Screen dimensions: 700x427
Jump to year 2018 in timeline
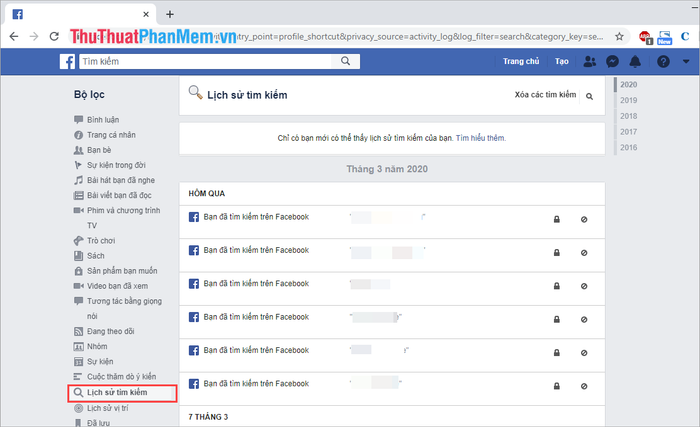[629, 116]
